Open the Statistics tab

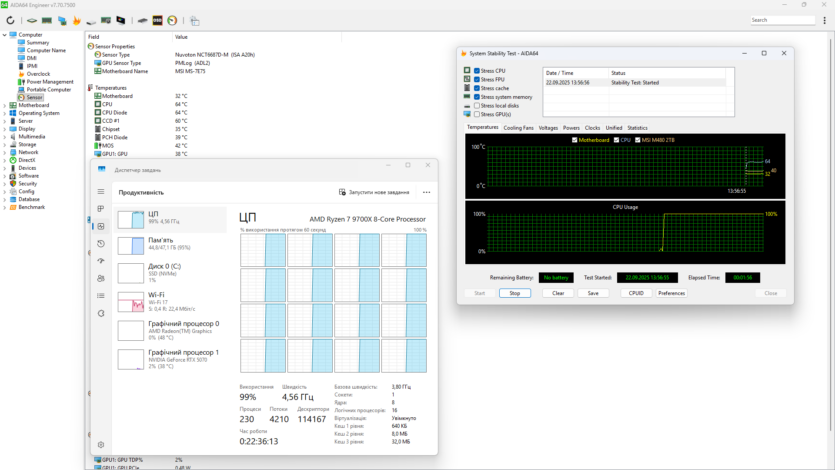tap(637, 128)
